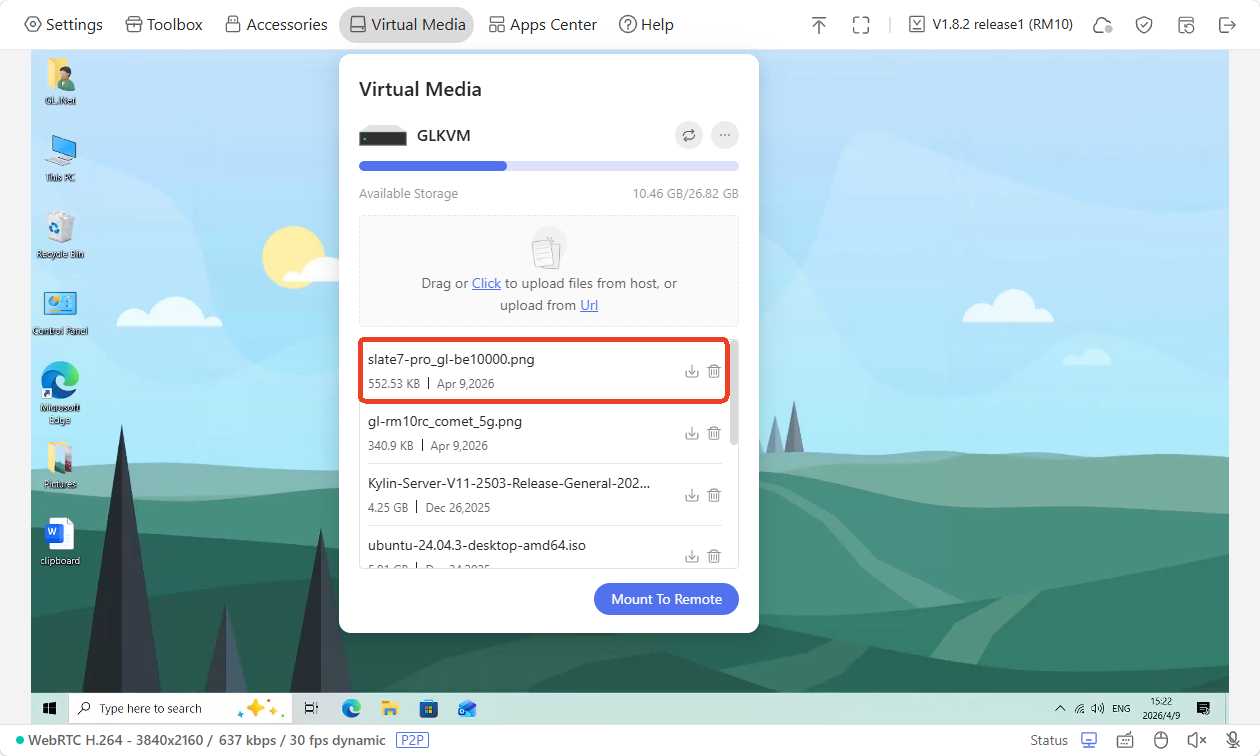Unmute the microphone in status bar

tap(1233, 740)
